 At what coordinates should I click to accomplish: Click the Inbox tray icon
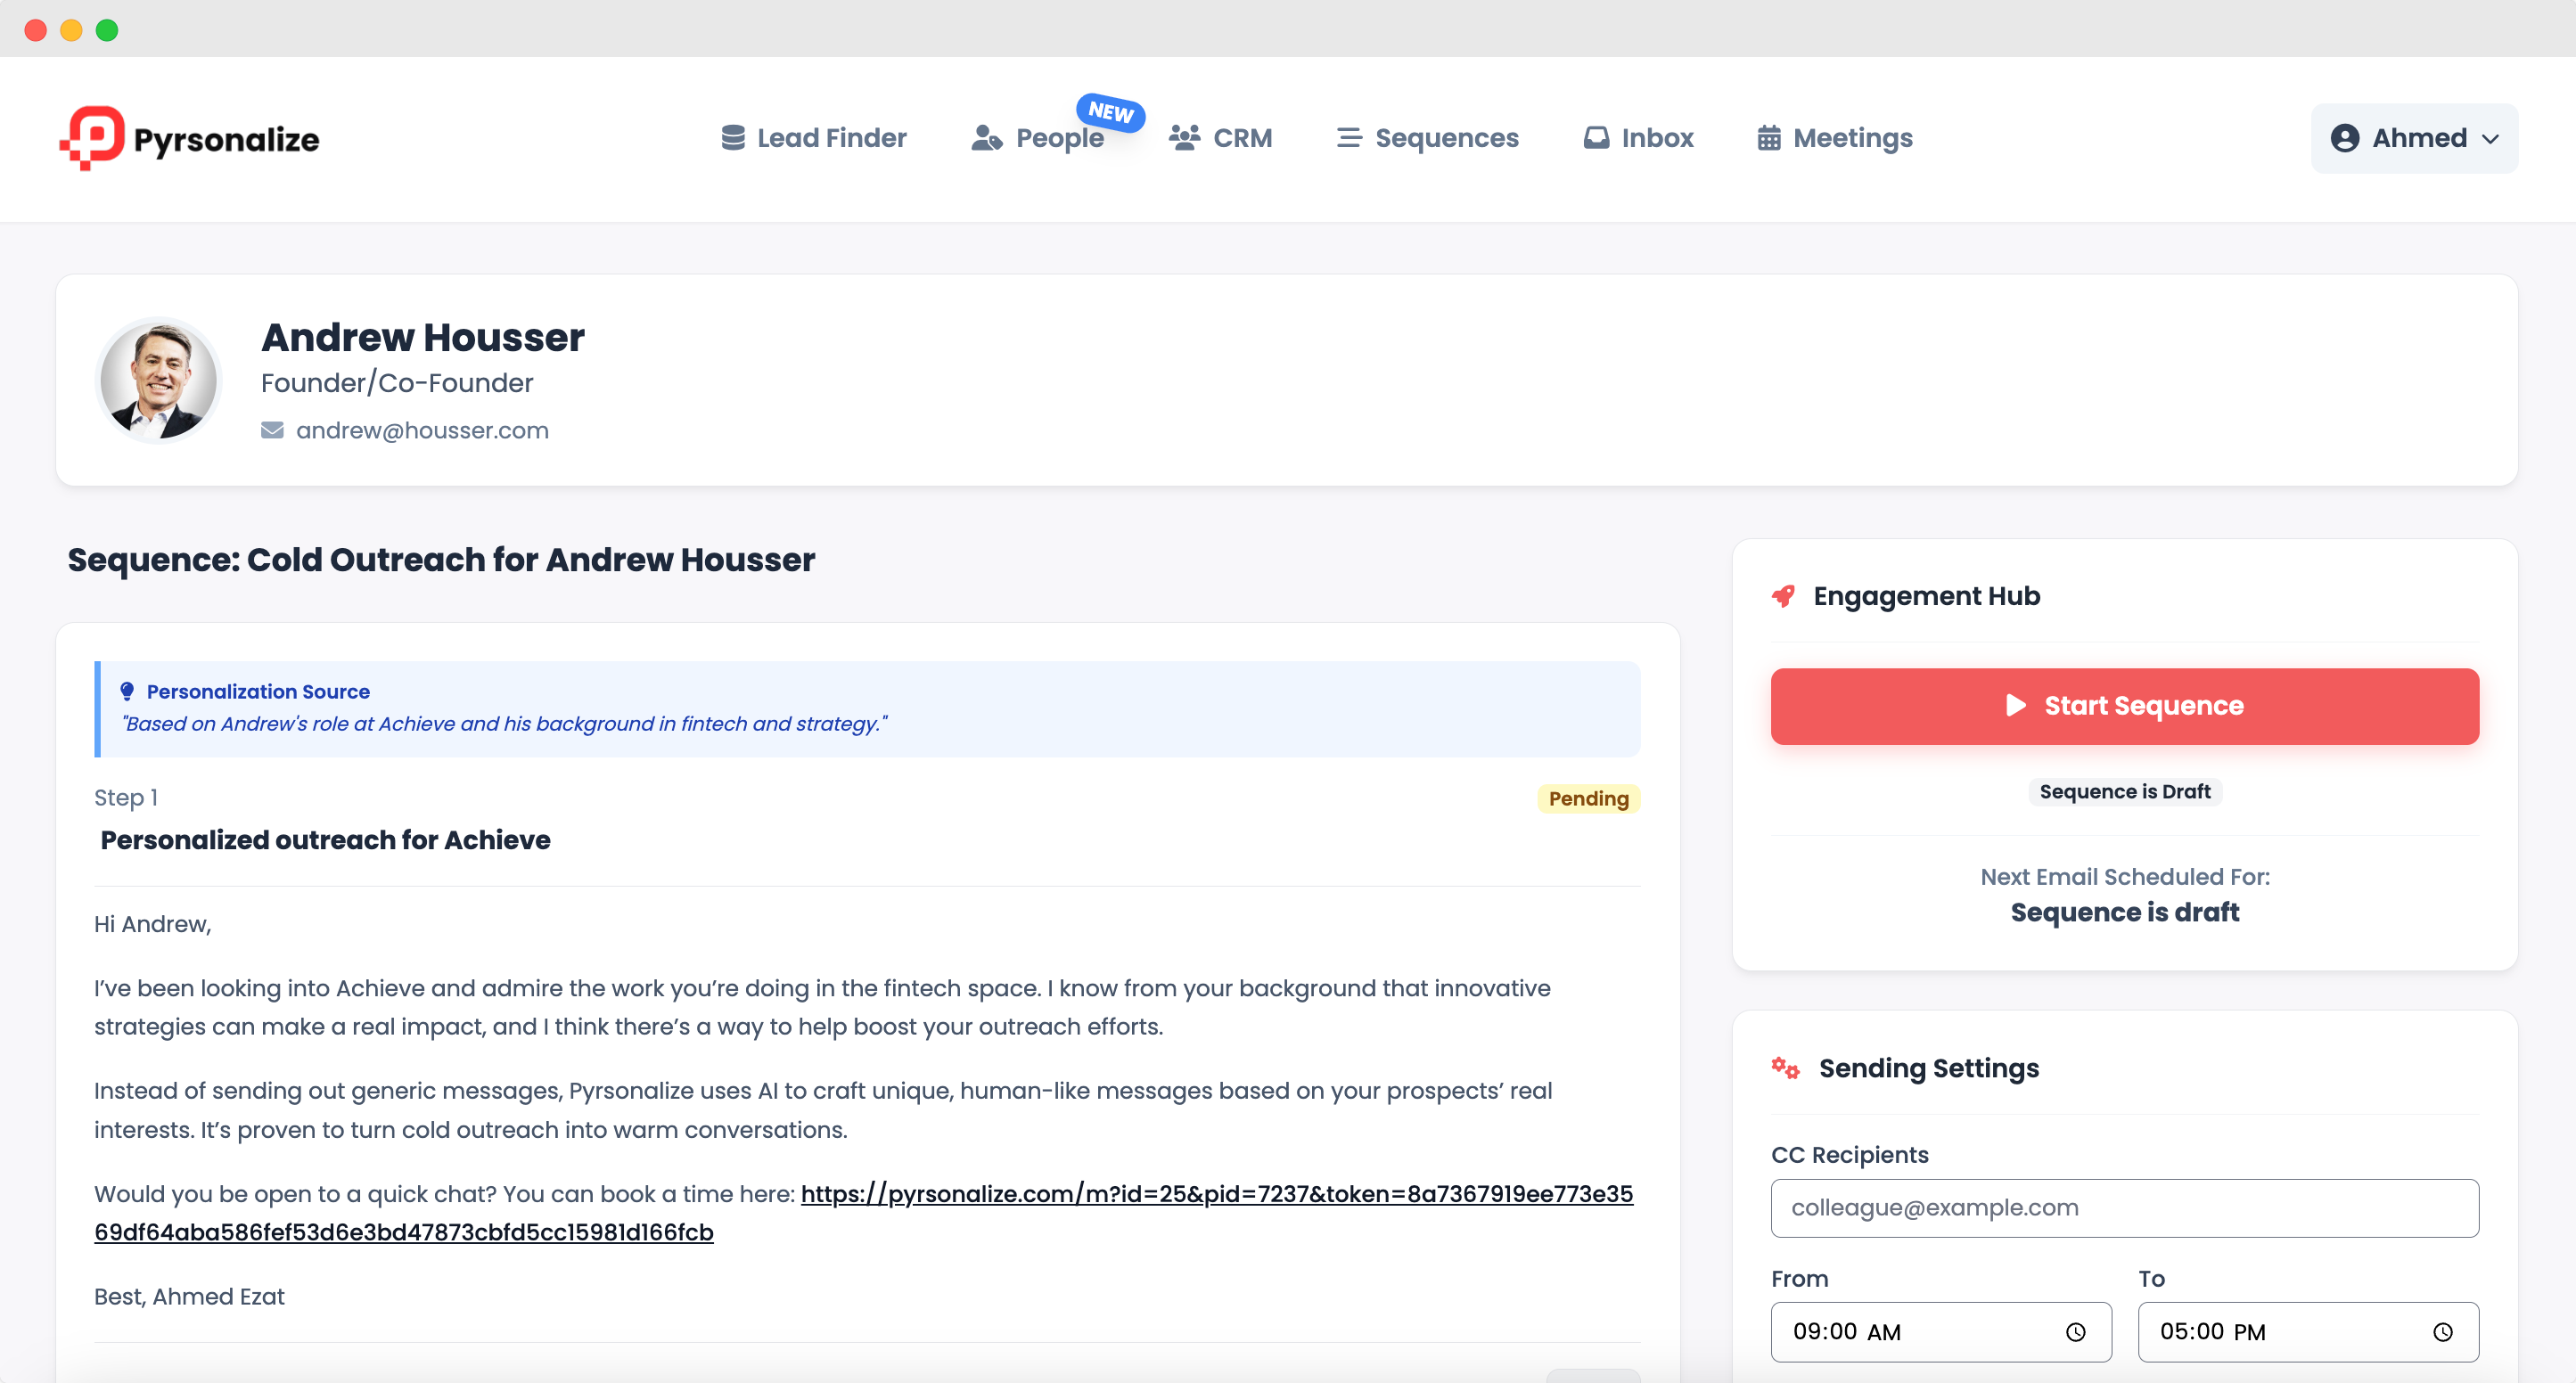[x=1597, y=138]
